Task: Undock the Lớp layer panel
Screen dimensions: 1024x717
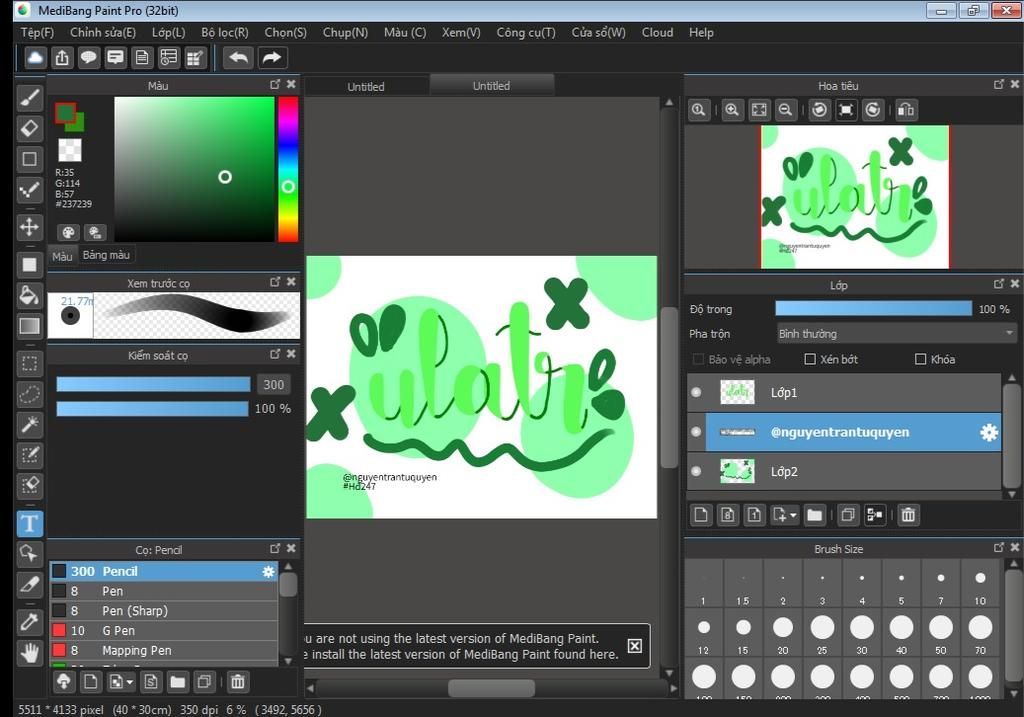Action: 999,283
